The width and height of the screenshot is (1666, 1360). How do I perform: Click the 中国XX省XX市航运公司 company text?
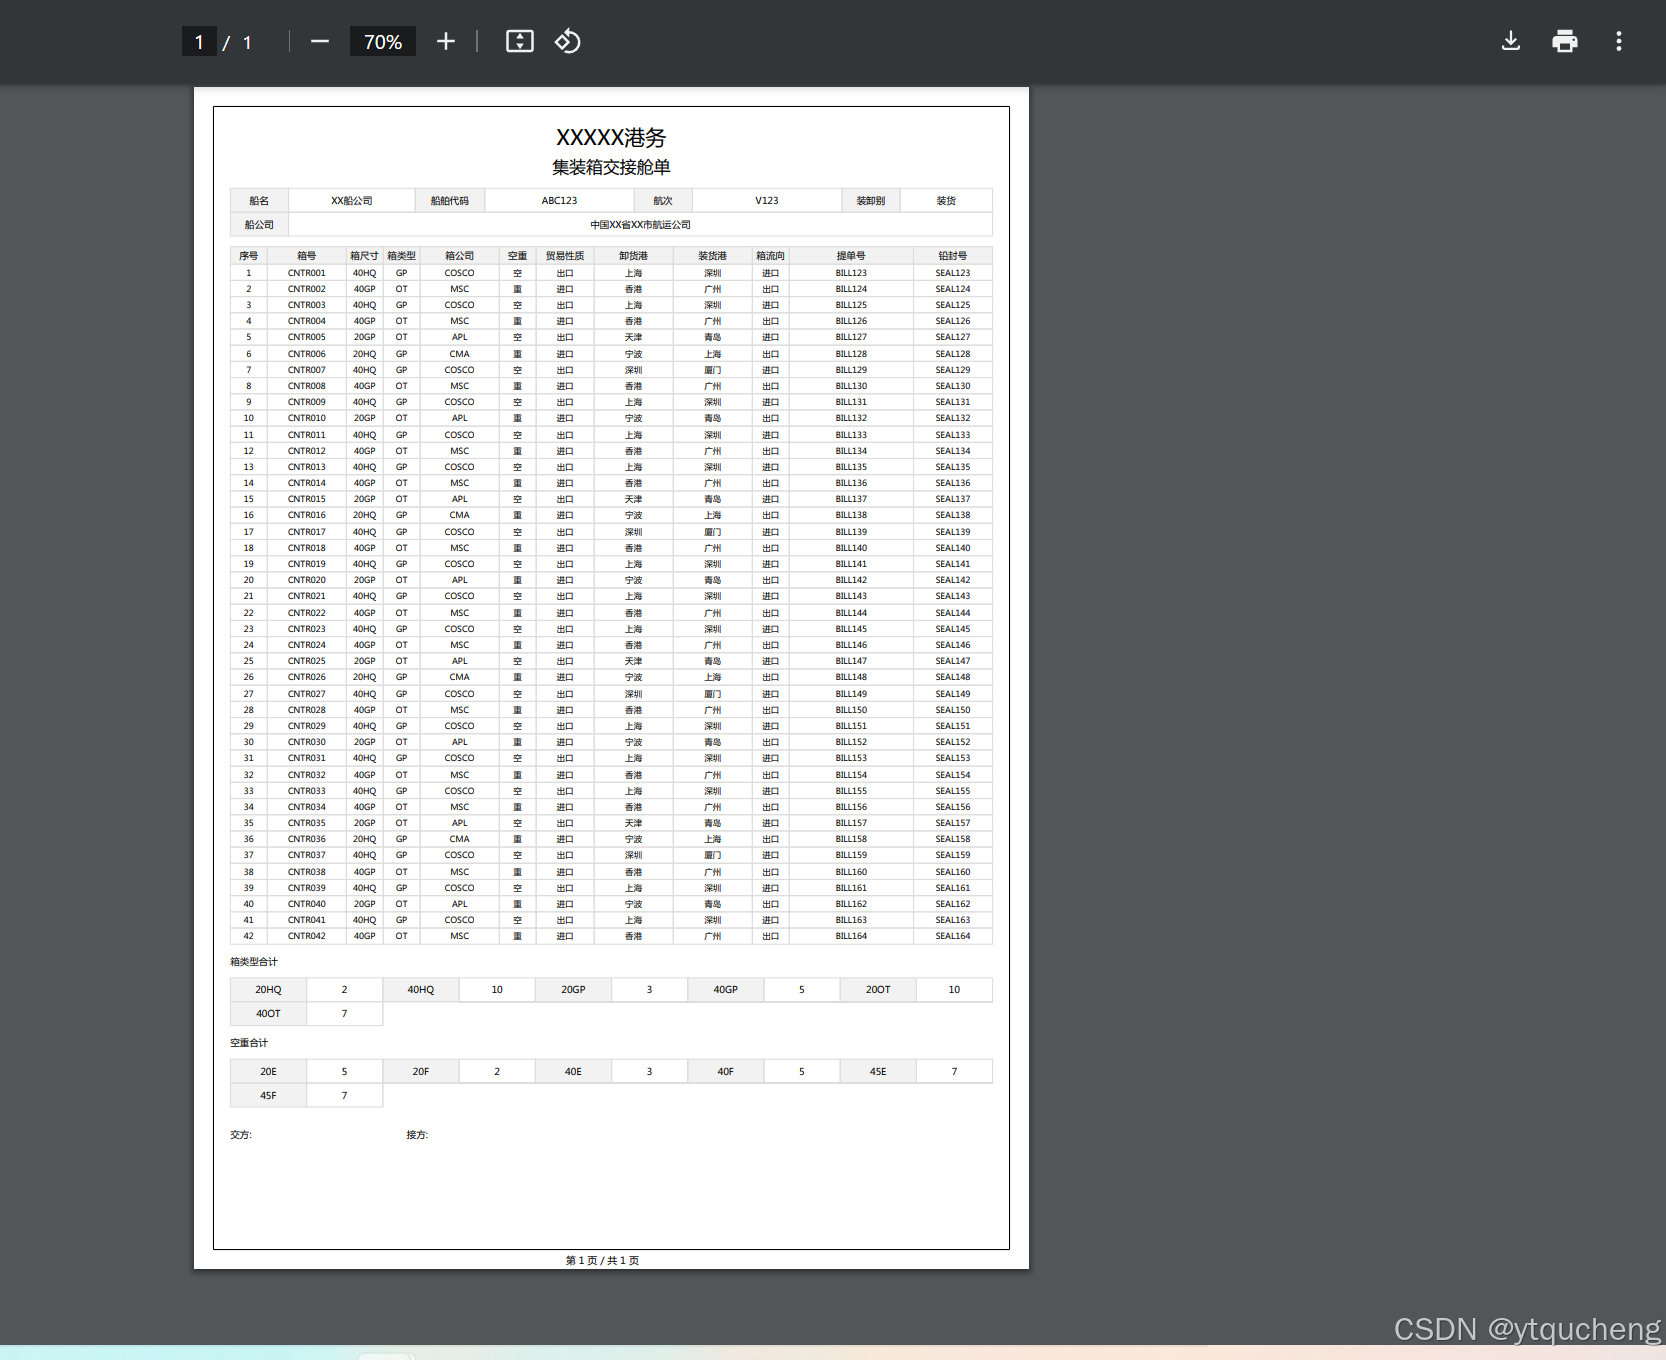pos(641,225)
